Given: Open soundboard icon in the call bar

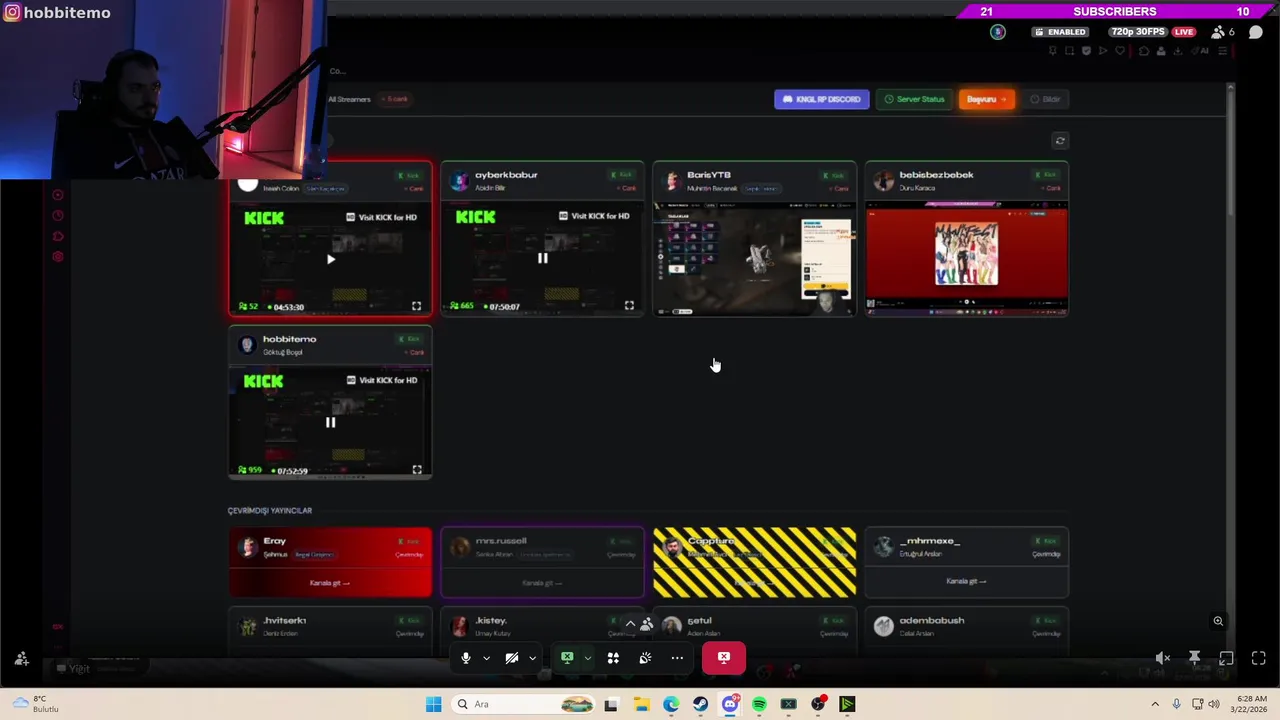Looking at the screenshot, I should pos(645,658).
